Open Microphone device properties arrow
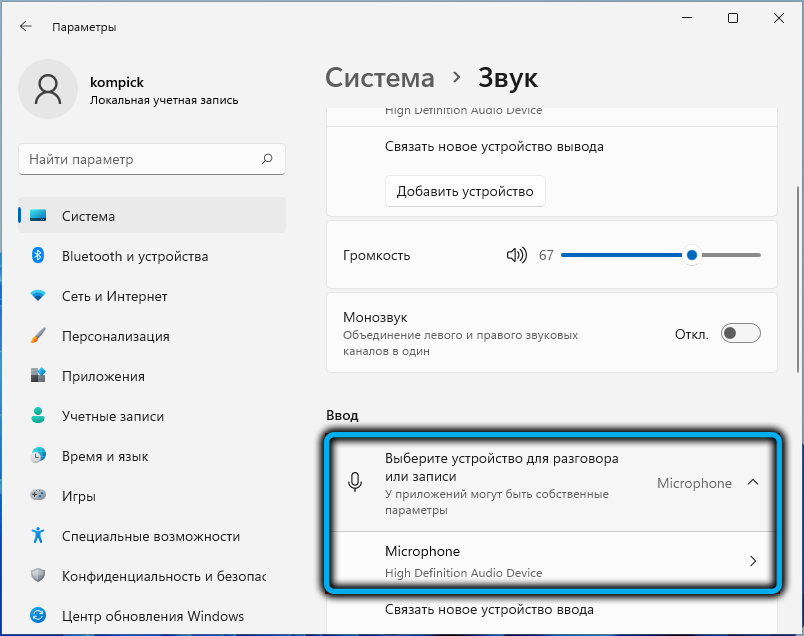 [x=753, y=562]
